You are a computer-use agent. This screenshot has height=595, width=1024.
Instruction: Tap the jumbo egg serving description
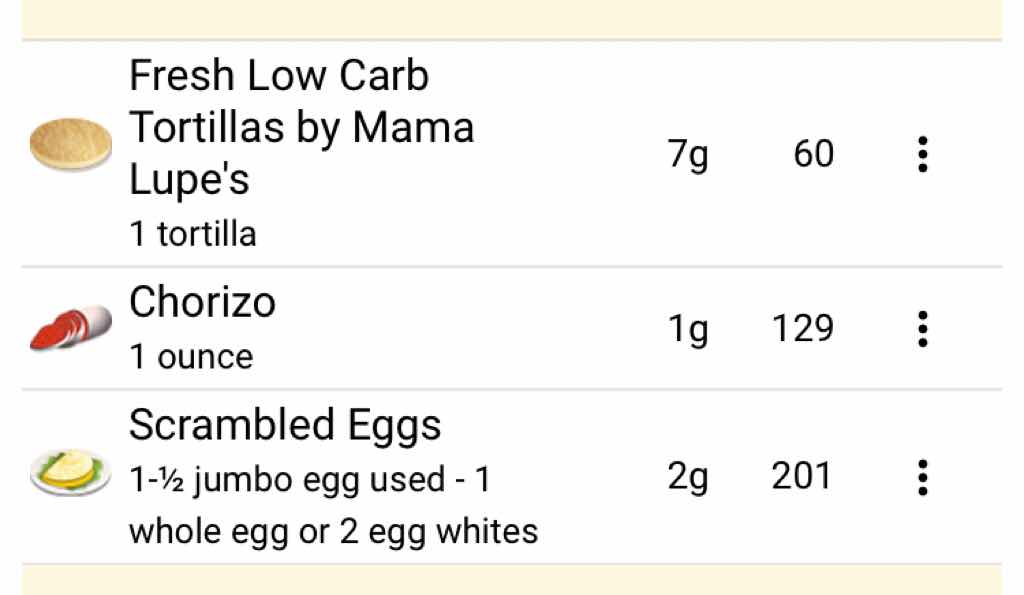tap(332, 505)
